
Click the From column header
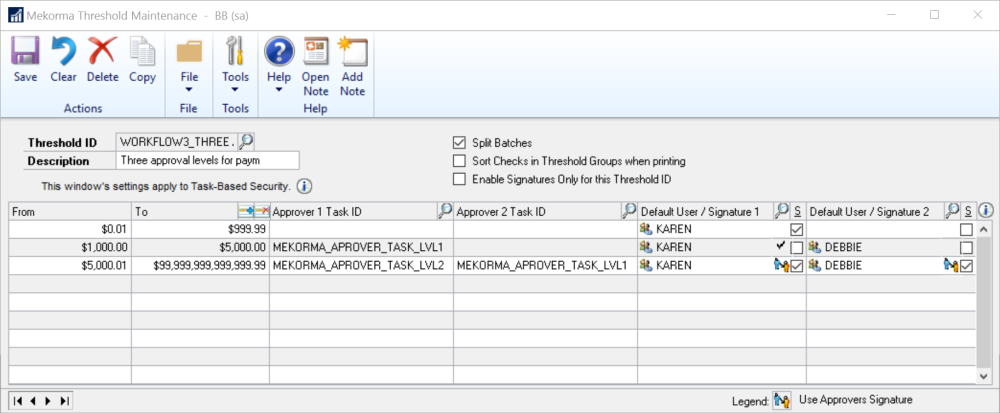70,211
